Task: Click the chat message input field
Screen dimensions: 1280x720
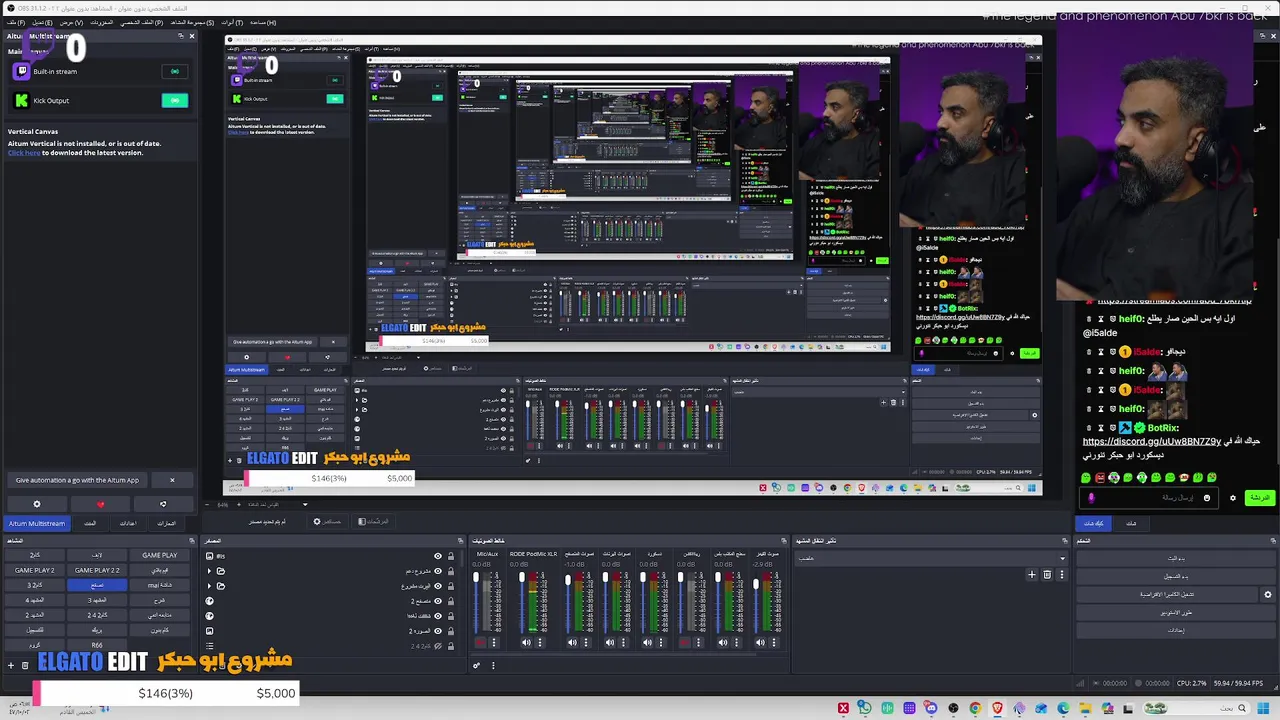Action: coord(1150,498)
